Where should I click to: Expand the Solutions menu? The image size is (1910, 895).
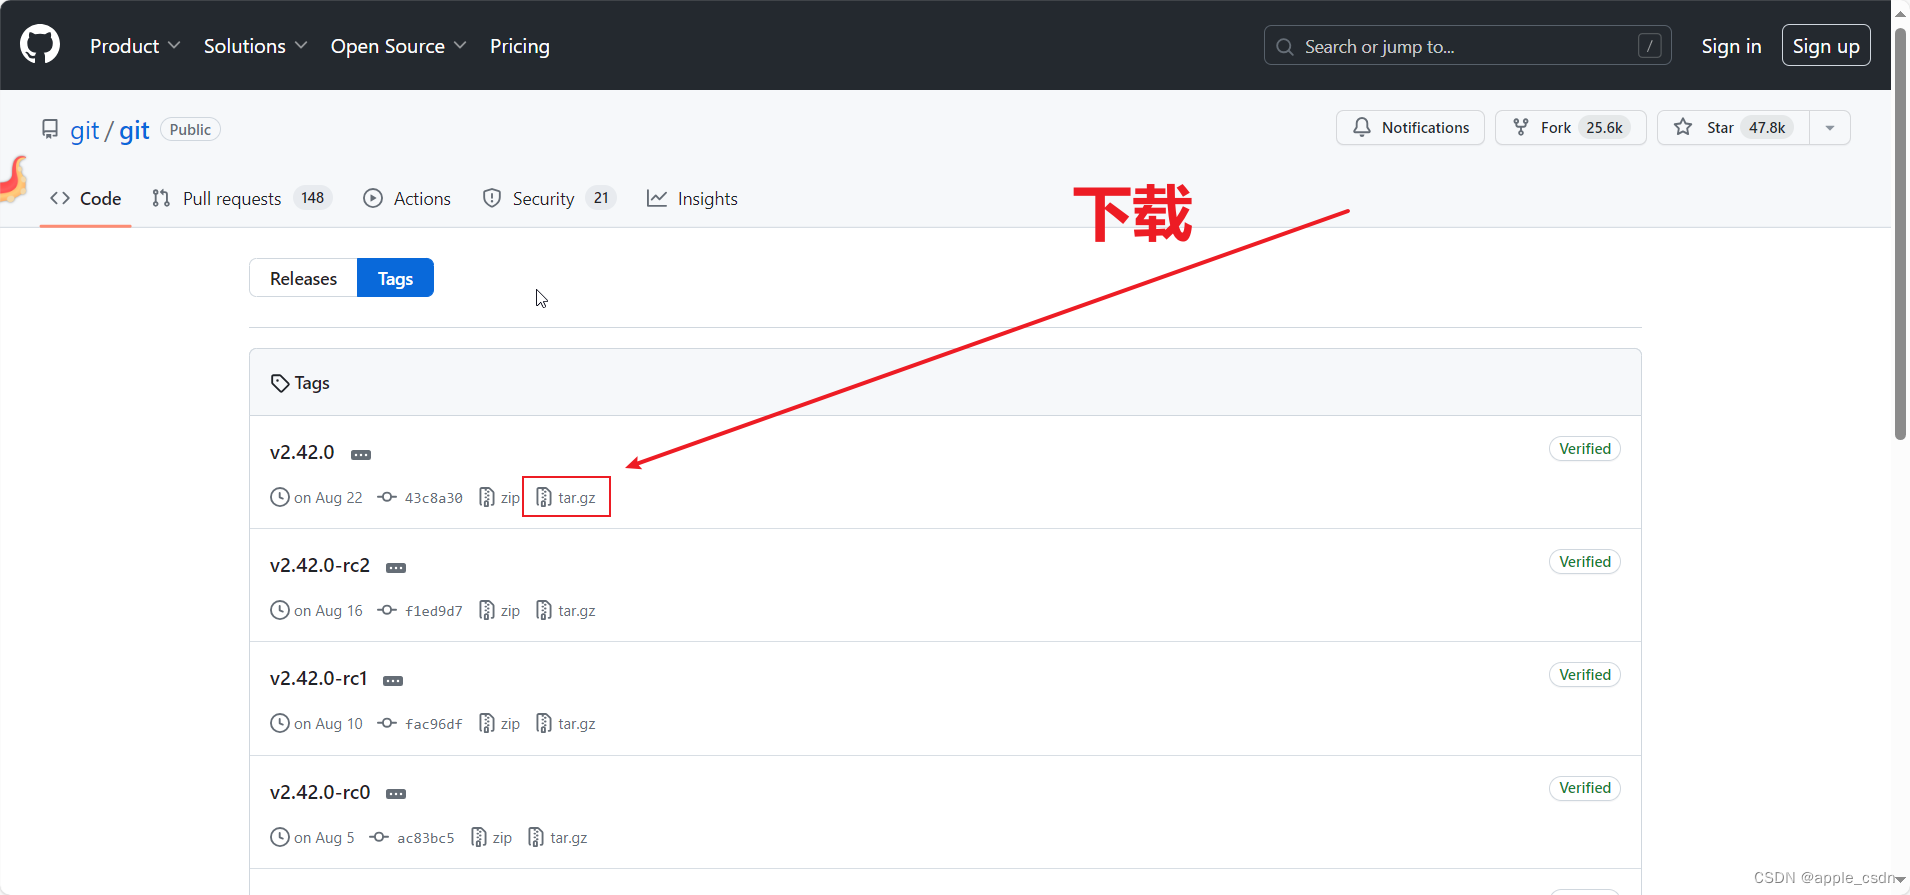coord(255,46)
